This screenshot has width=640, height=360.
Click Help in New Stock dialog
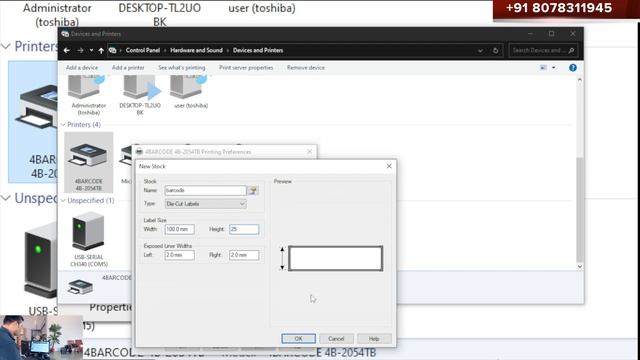pos(374,339)
